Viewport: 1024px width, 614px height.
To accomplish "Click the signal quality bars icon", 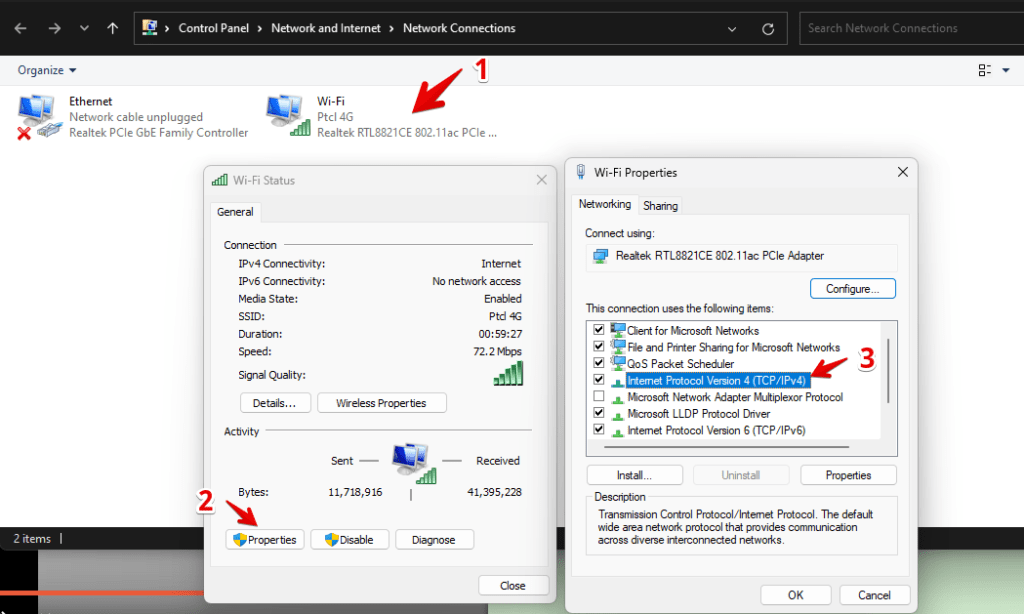I will pyautogui.click(x=508, y=374).
